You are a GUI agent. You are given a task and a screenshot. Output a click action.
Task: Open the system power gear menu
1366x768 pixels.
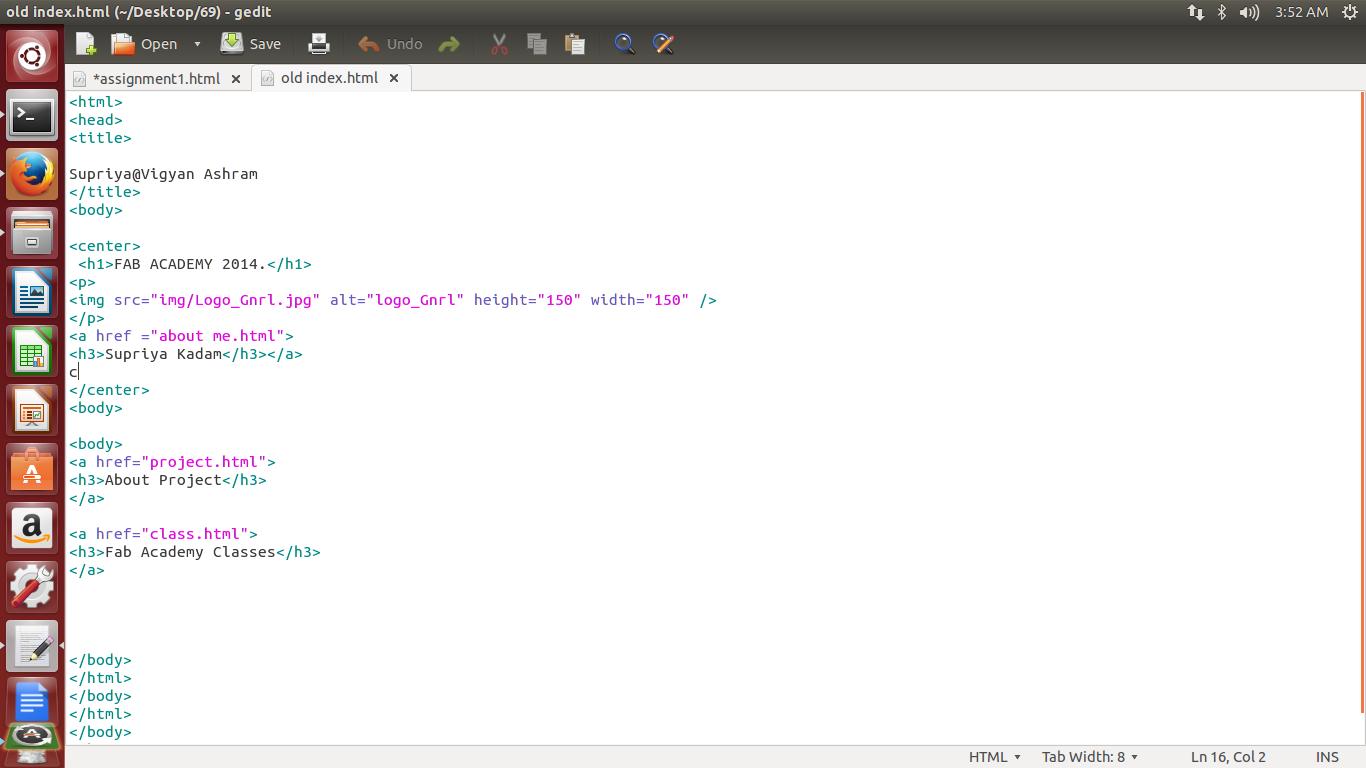[x=1349, y=12]
